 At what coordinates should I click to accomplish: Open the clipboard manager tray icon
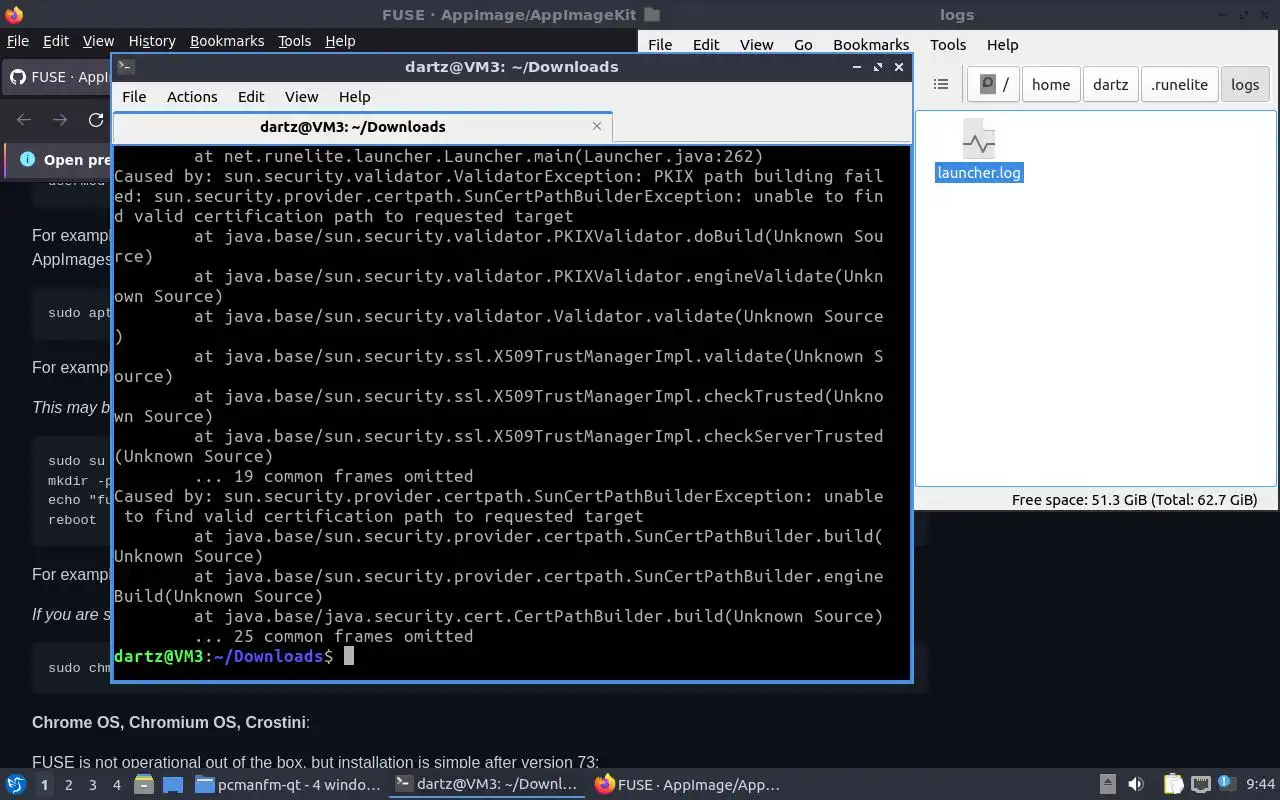(x=1173, y=785)
